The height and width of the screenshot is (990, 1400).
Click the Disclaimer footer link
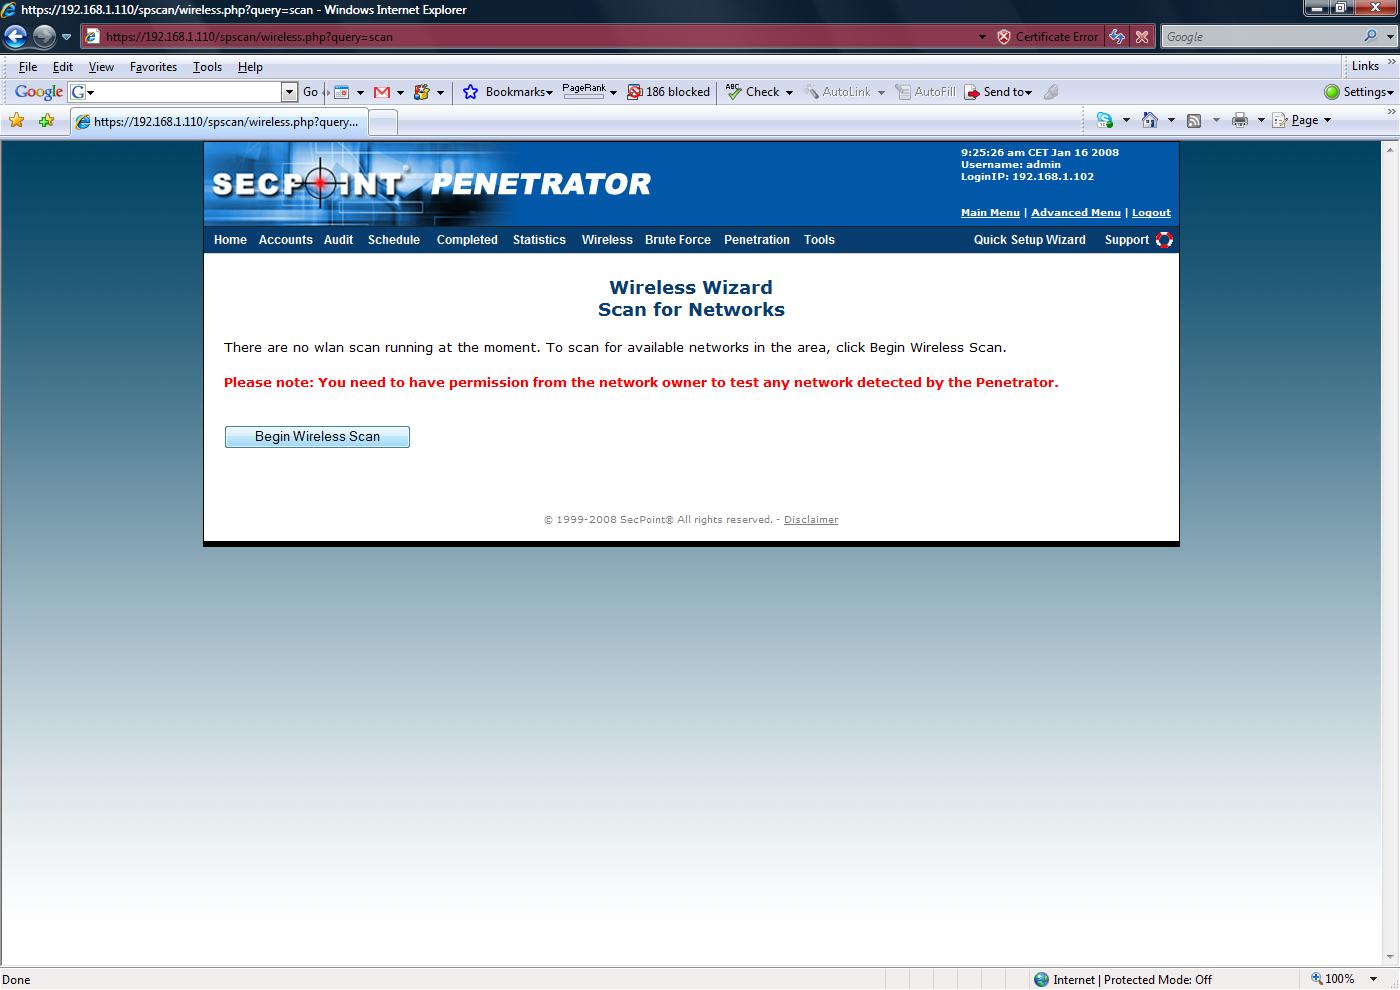[811, 520]
